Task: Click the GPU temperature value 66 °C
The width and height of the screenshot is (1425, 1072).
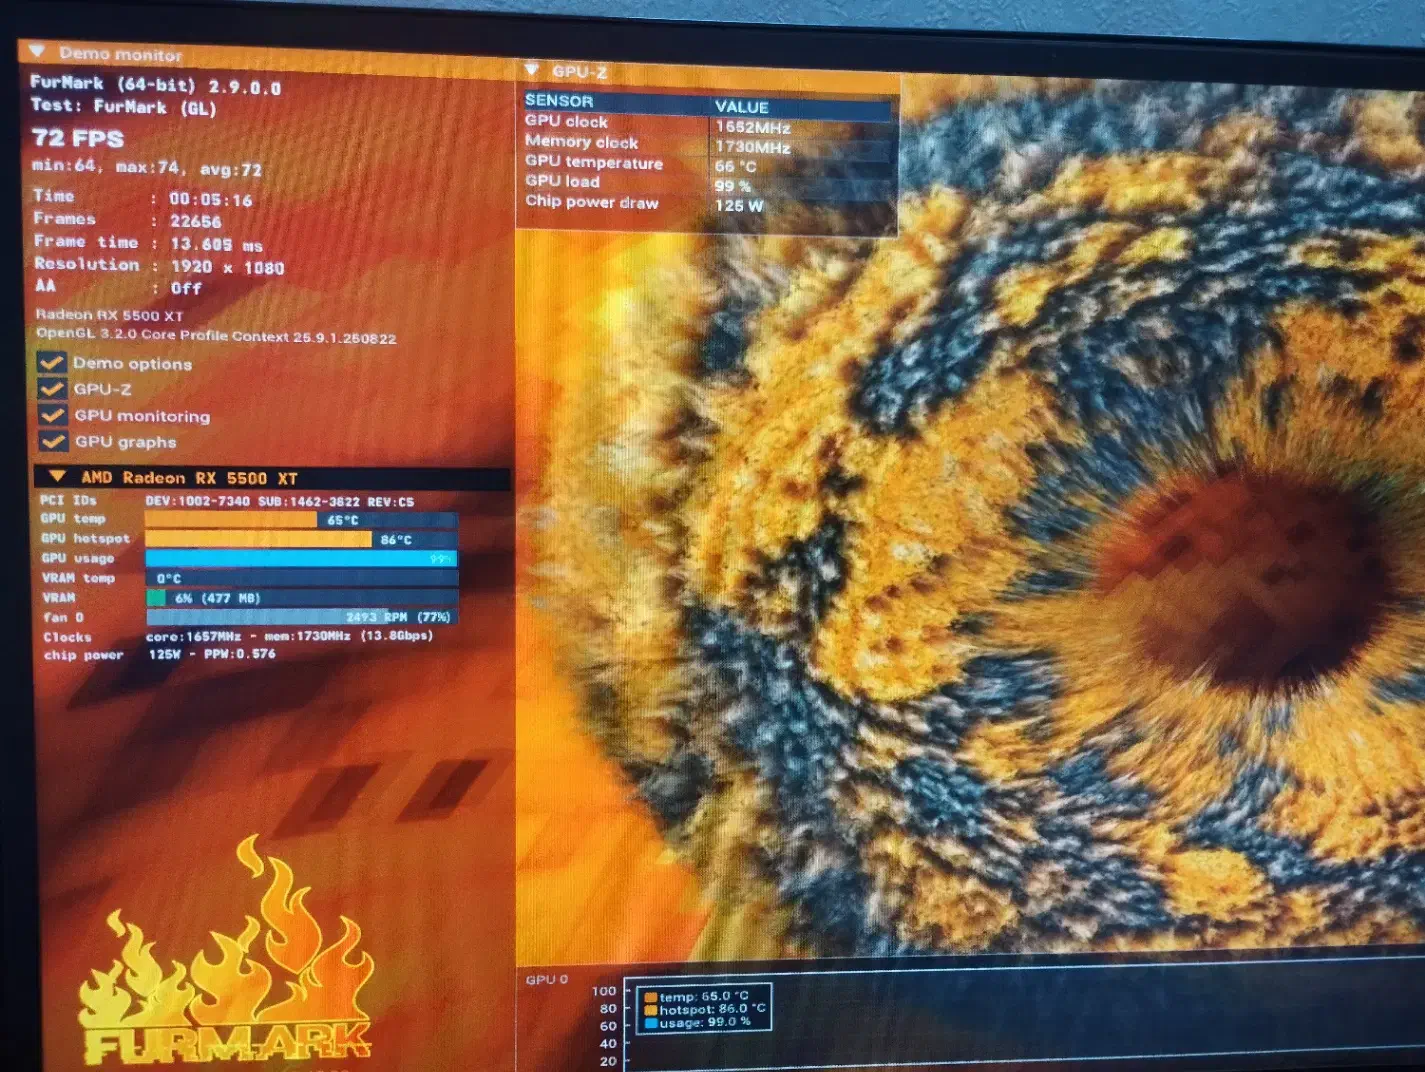Action: (735, 167)
